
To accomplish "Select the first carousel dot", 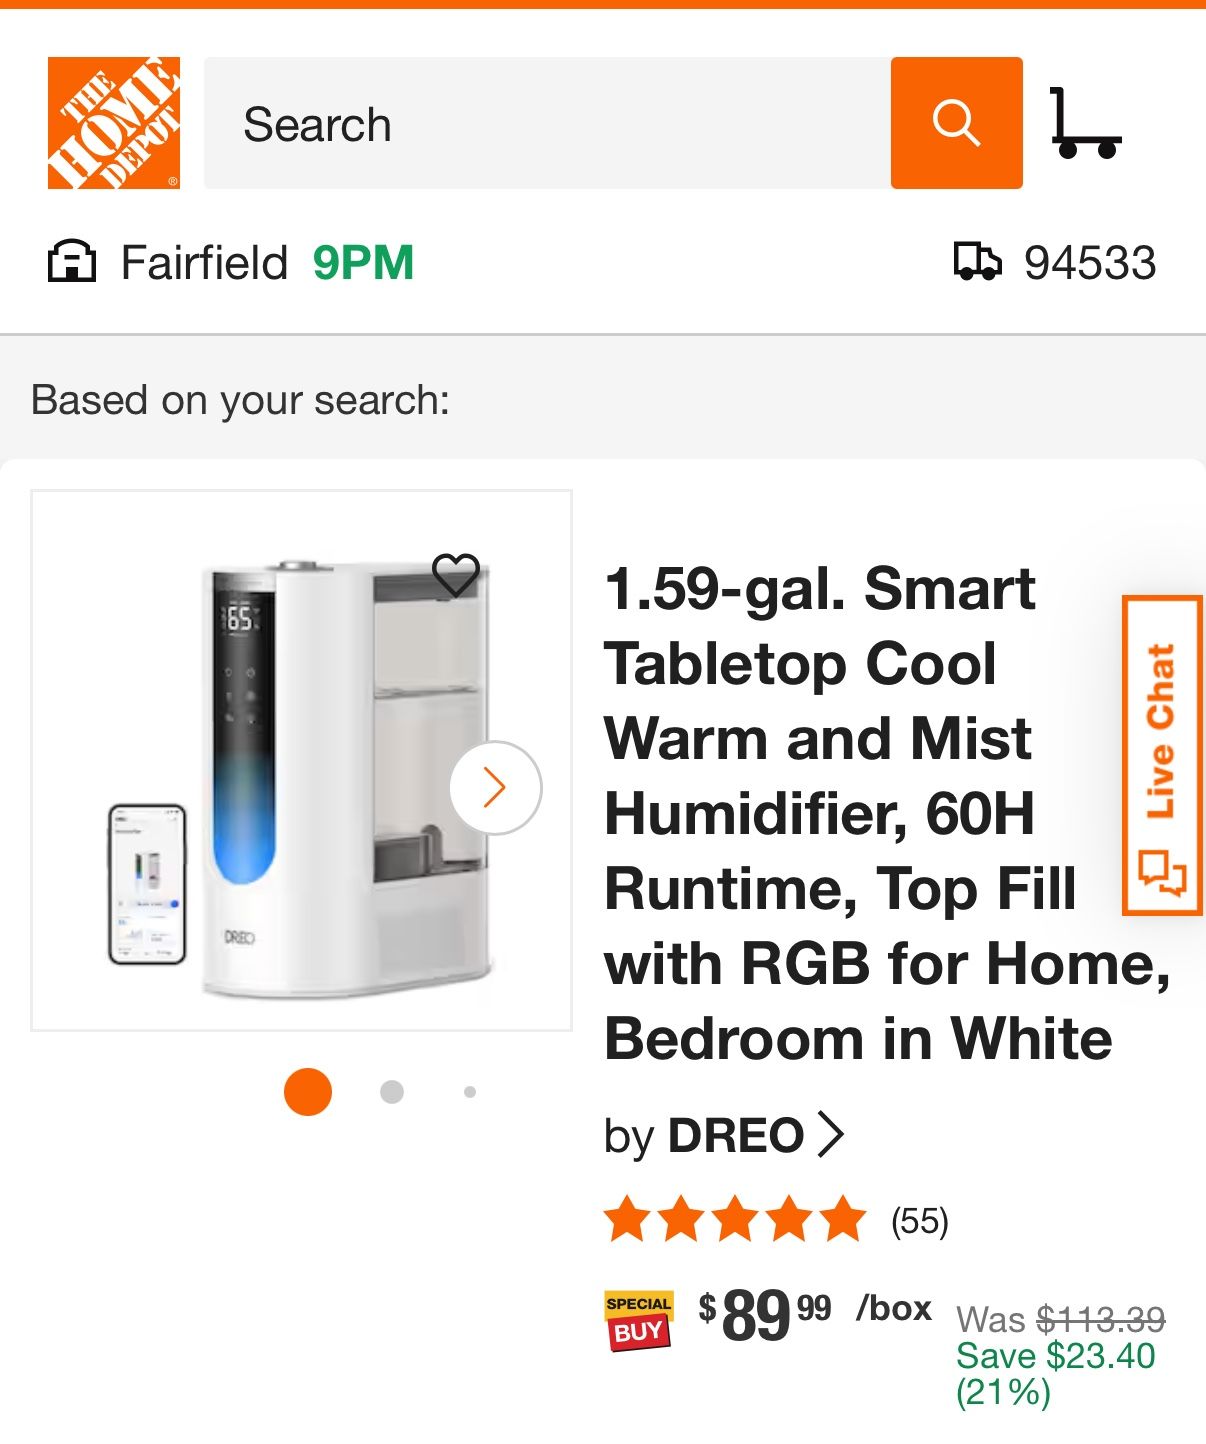I will tap(308, 1091).
